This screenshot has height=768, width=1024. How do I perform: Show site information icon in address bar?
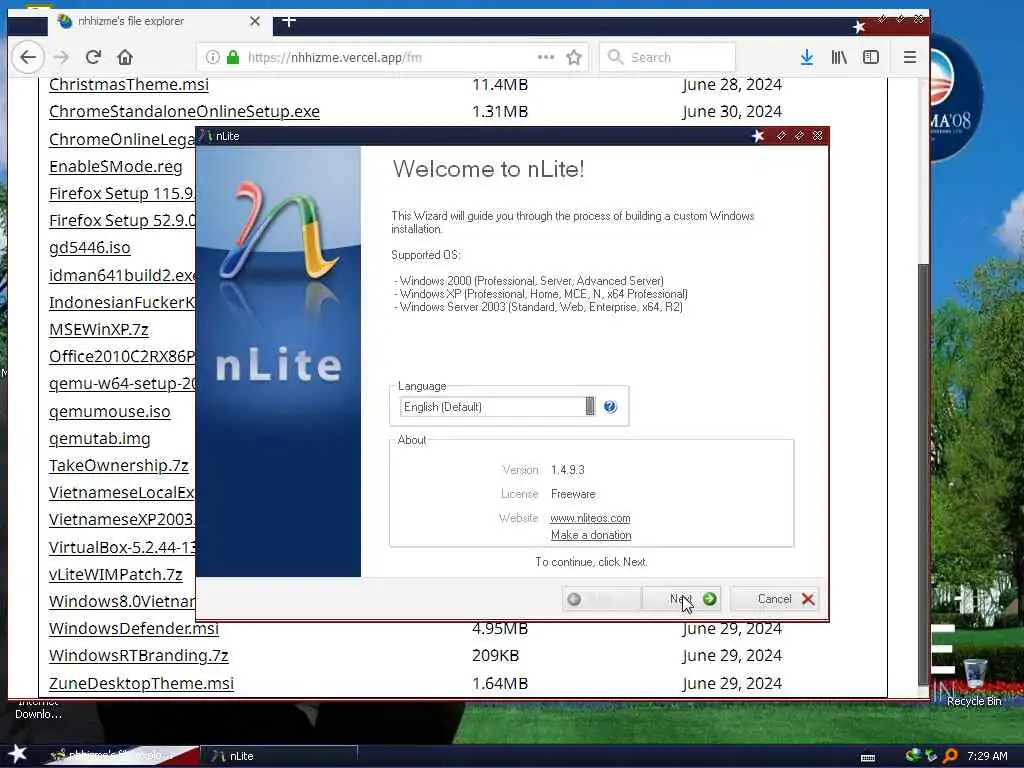[x=213, y=57]
